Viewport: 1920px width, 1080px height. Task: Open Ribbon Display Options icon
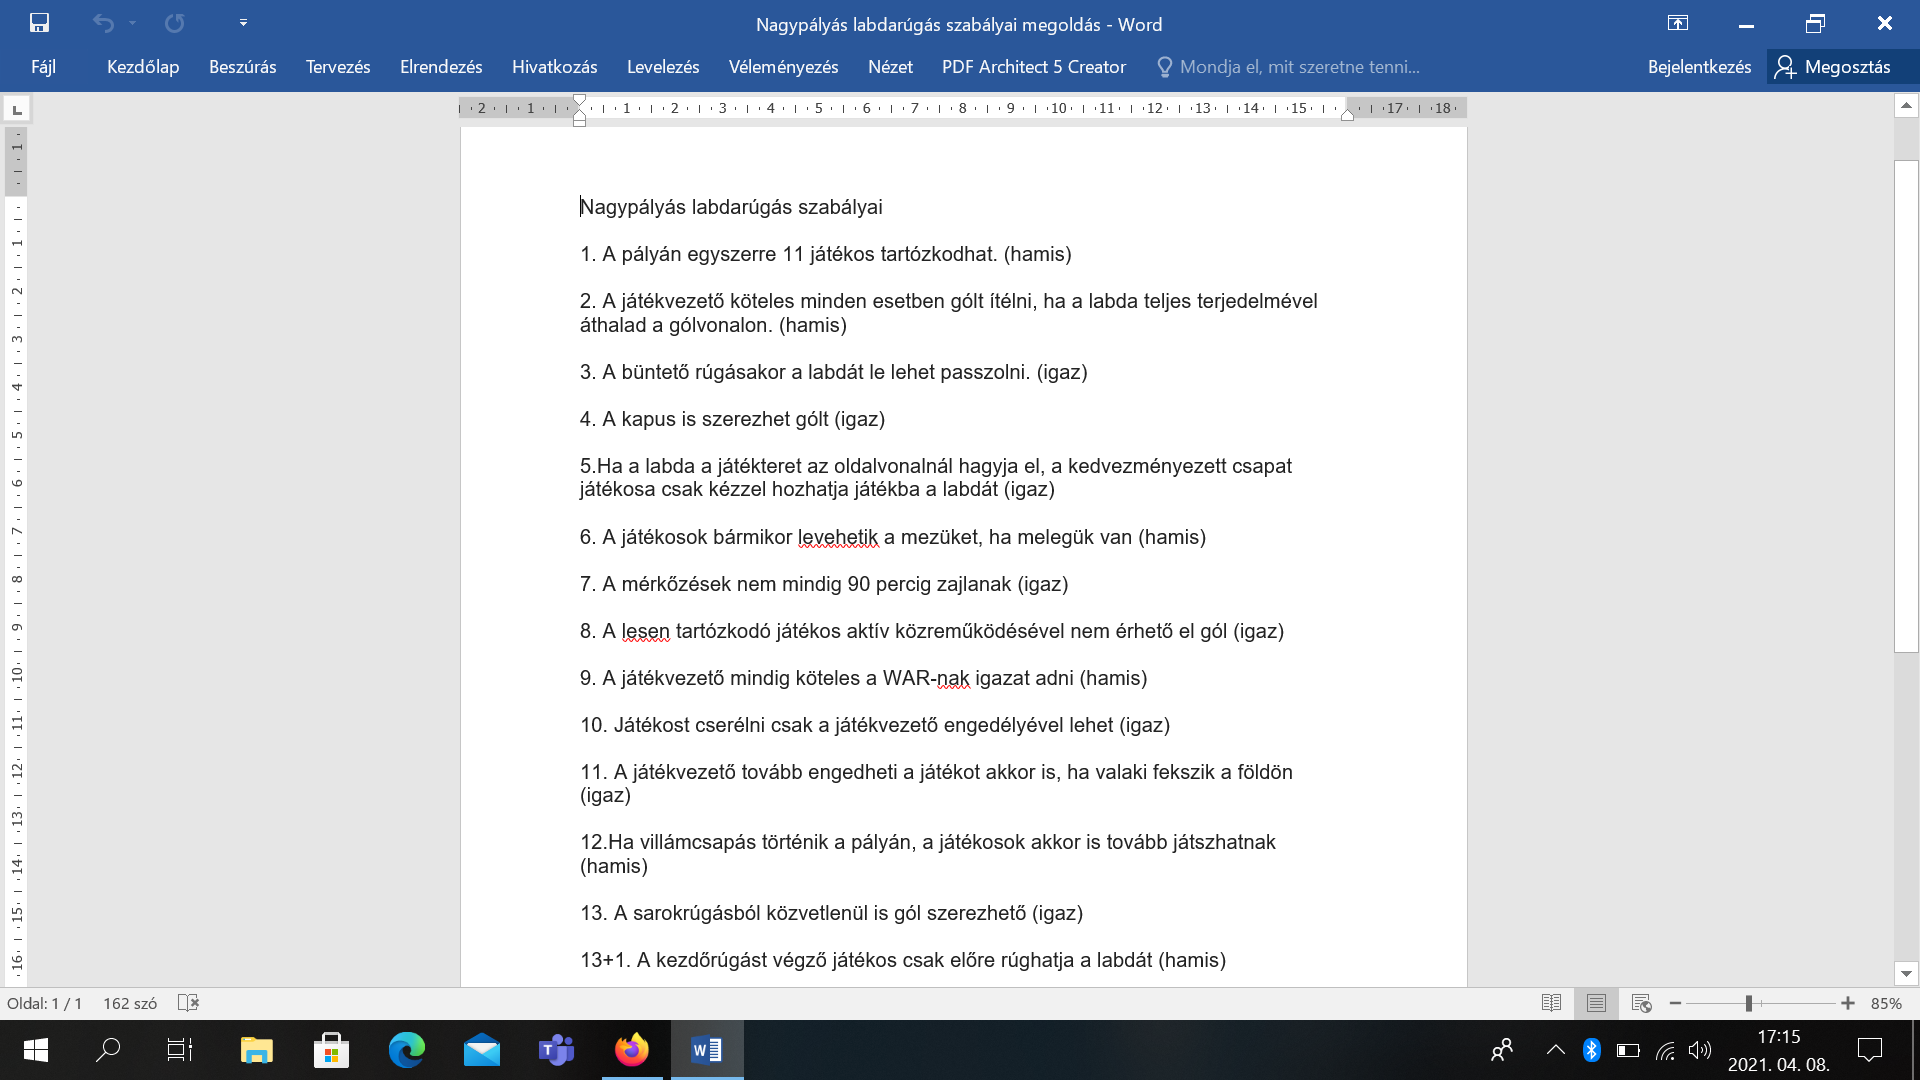coord(1678,23)
